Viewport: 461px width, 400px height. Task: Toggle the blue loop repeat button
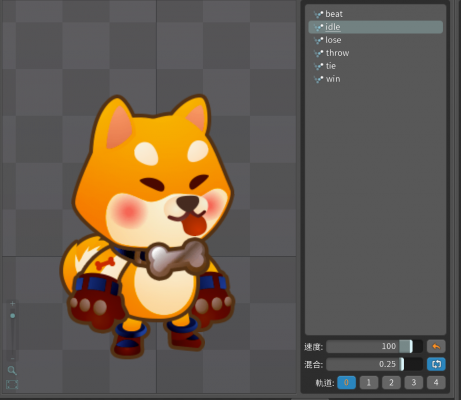(436, 364)
